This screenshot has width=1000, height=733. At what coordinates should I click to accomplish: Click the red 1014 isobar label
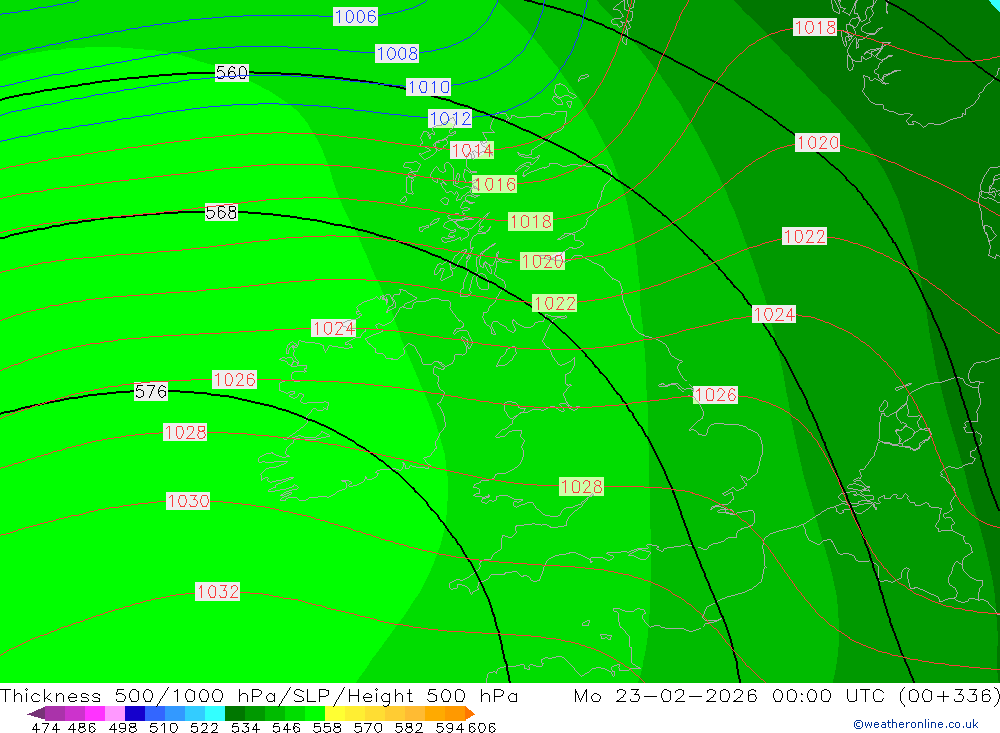point(472,150)
